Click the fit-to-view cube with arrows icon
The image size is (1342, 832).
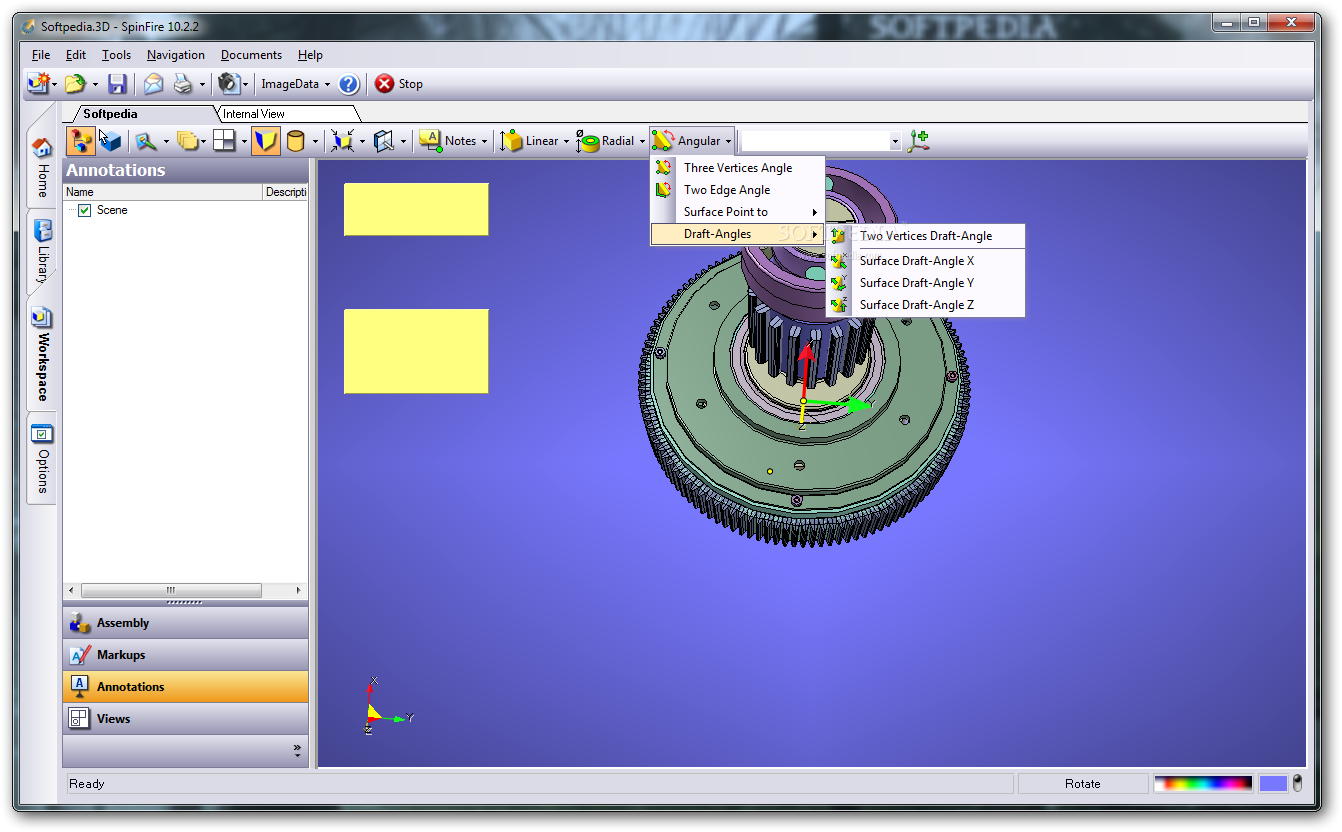point(343,141)
